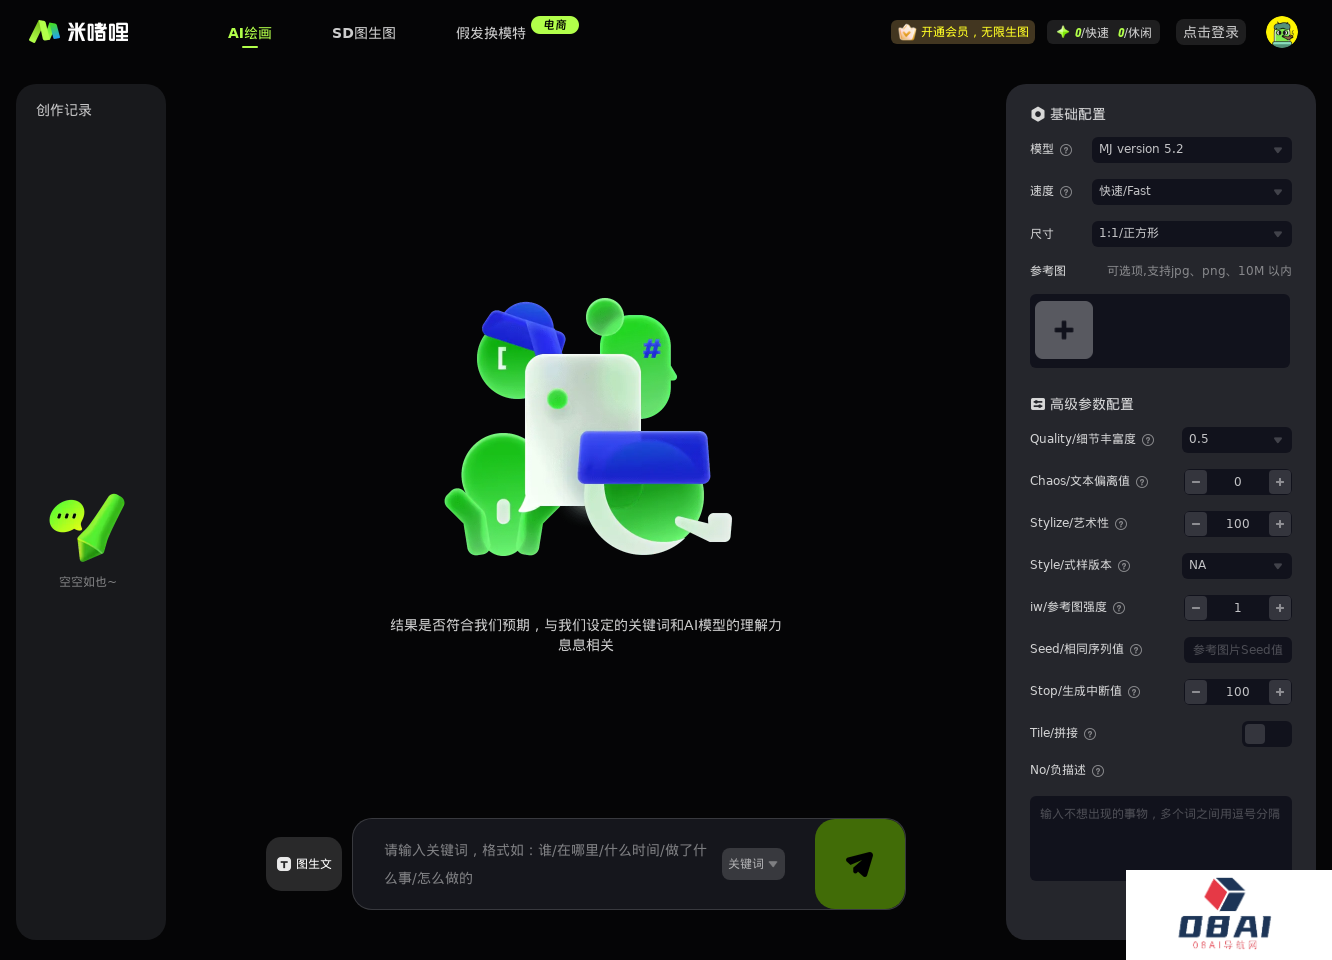The height and width of the screenshot is (960, 1332).
Task: Open the 假发换模特 tab
Action: pyautogui.click(x=491, y=33)
